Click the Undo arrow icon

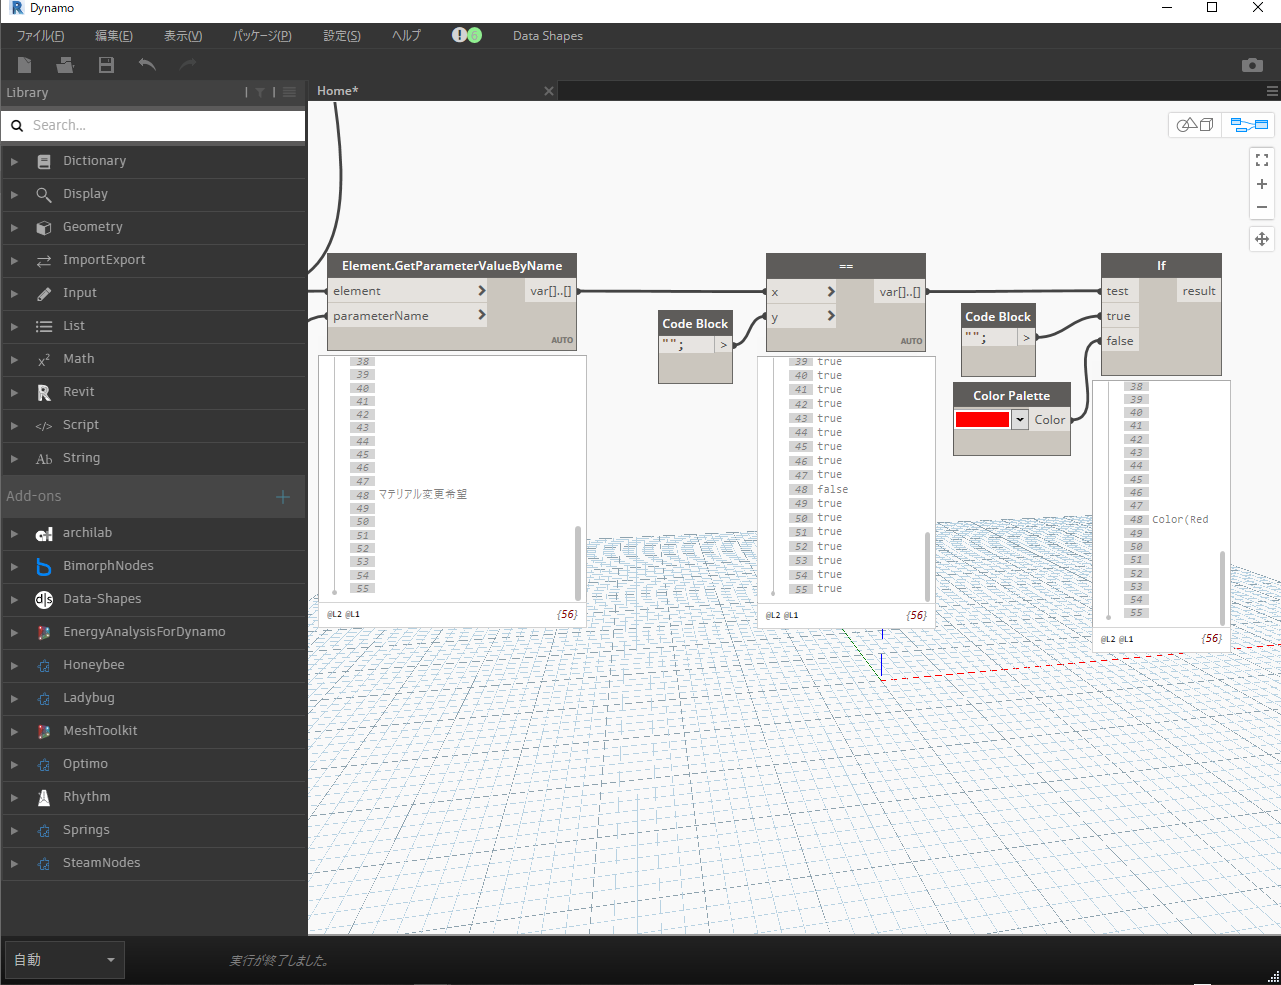[147, 65]
